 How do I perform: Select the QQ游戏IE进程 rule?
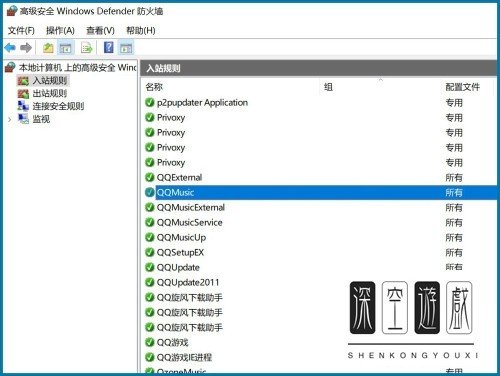(184, 357)
